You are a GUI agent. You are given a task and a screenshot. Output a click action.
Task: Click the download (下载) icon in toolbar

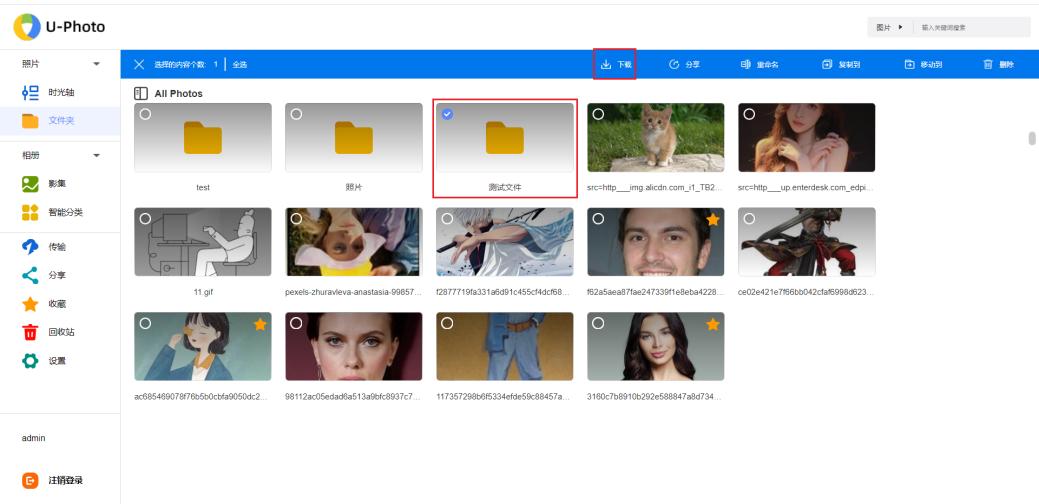pos(606,65)
